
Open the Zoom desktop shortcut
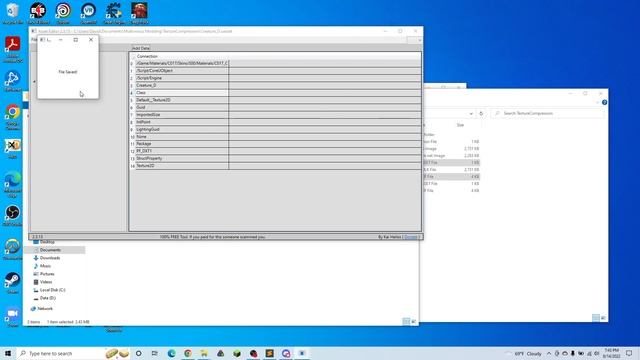[x=13, y=317]
